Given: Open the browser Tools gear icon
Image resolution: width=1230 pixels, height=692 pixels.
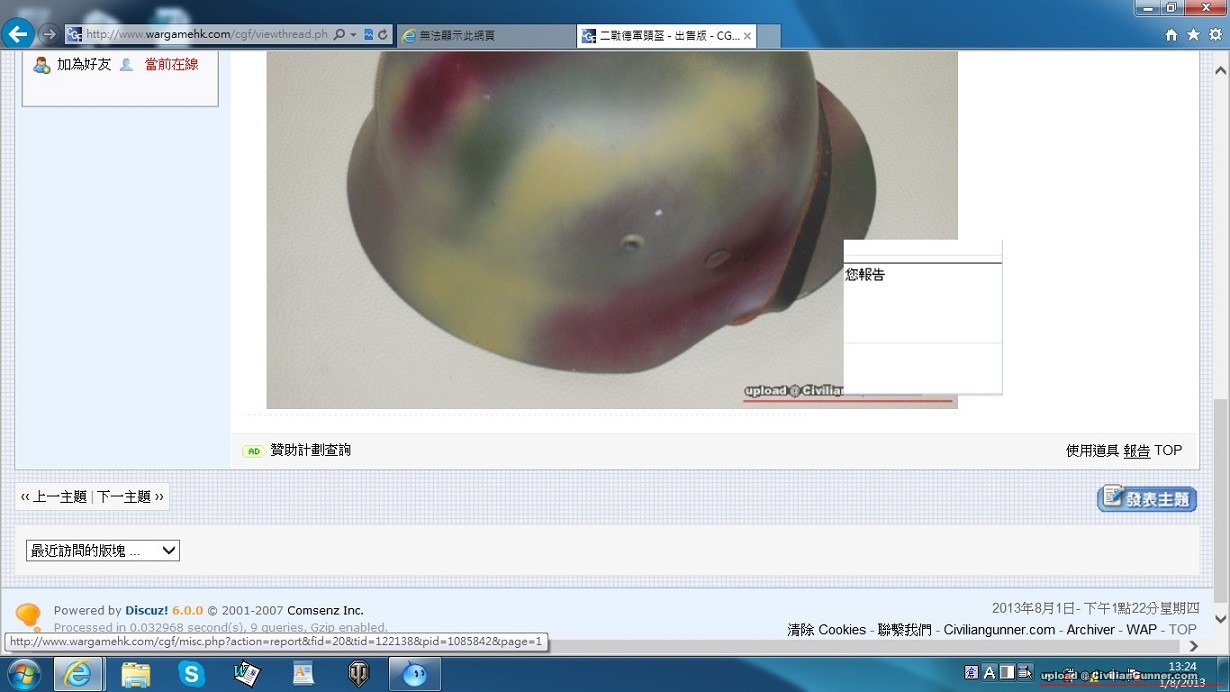Looking at the screenshot, I should (x=1215, y=35).
